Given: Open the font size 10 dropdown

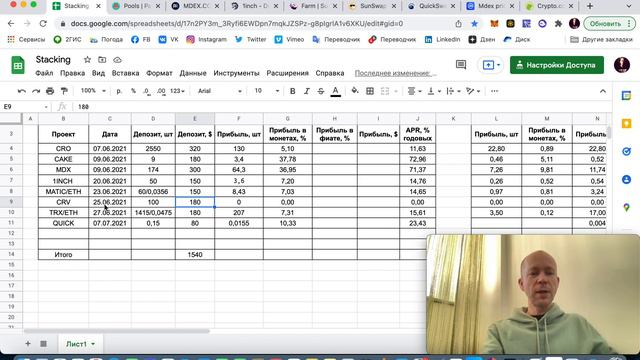Looking at the screenshot, I should click(x=267, y=91).
